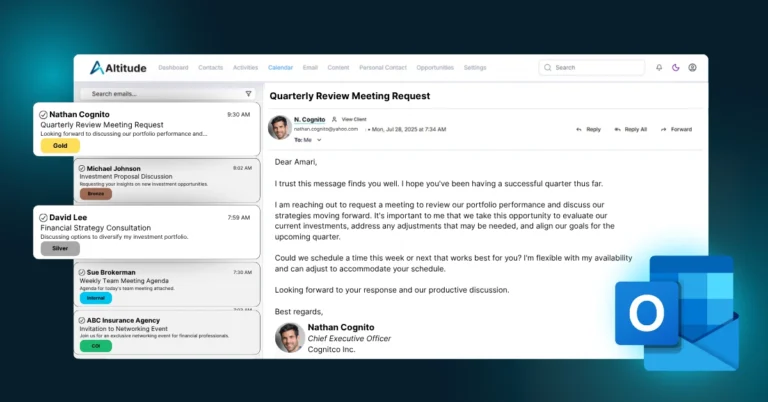Open the Invitation to Networking Event email

tap(167, 332)
